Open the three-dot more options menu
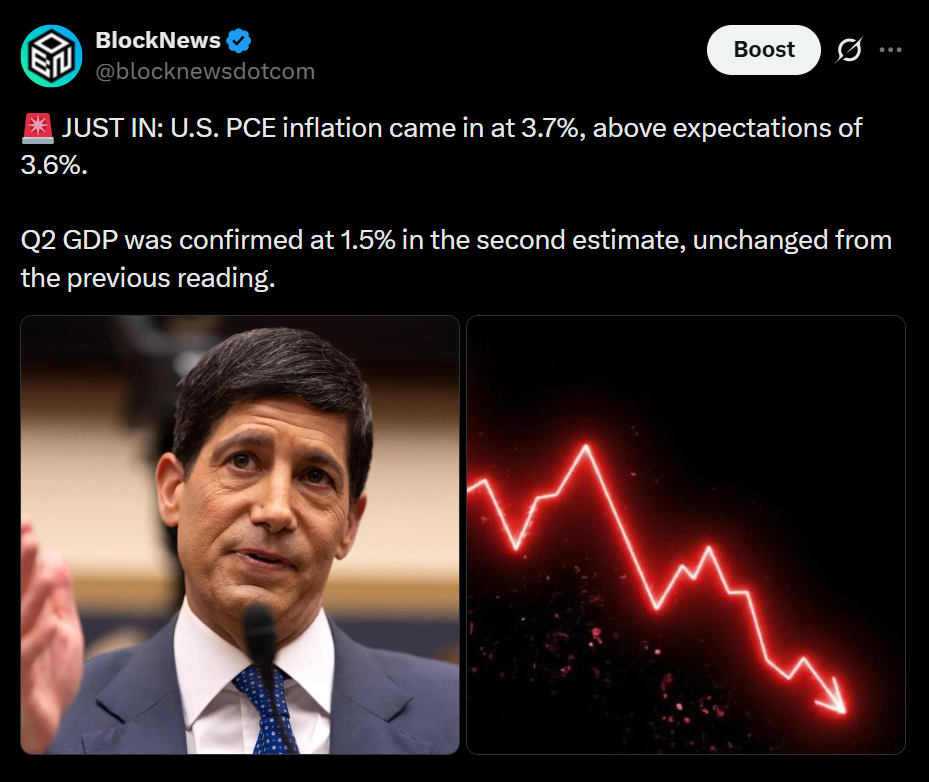 point(890,50)
